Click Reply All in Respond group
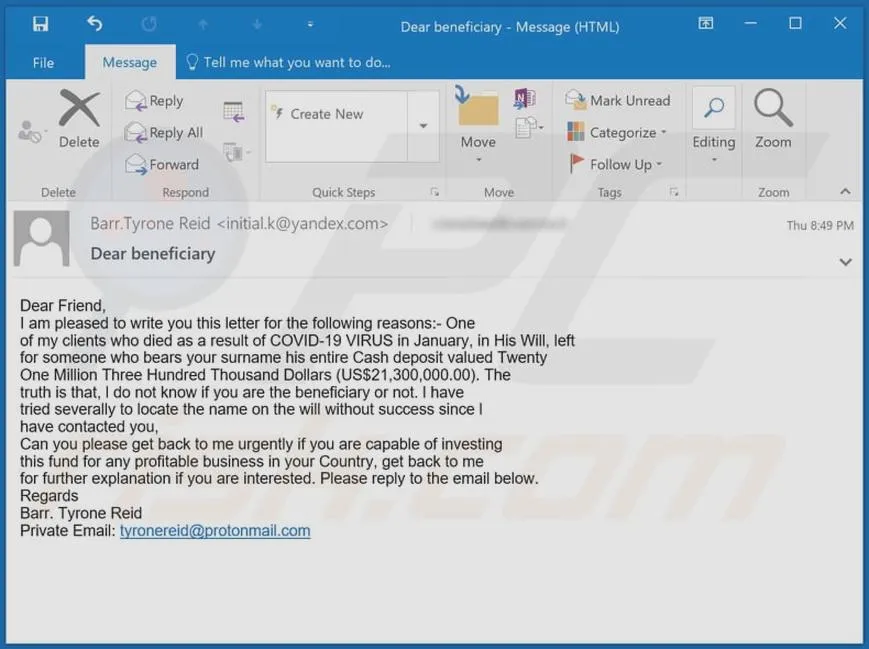 [x=164, y=132]
